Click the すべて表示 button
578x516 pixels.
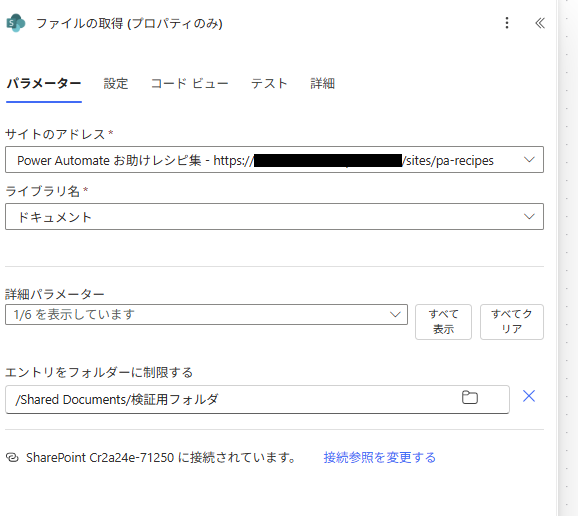click(x=443, y=322)
